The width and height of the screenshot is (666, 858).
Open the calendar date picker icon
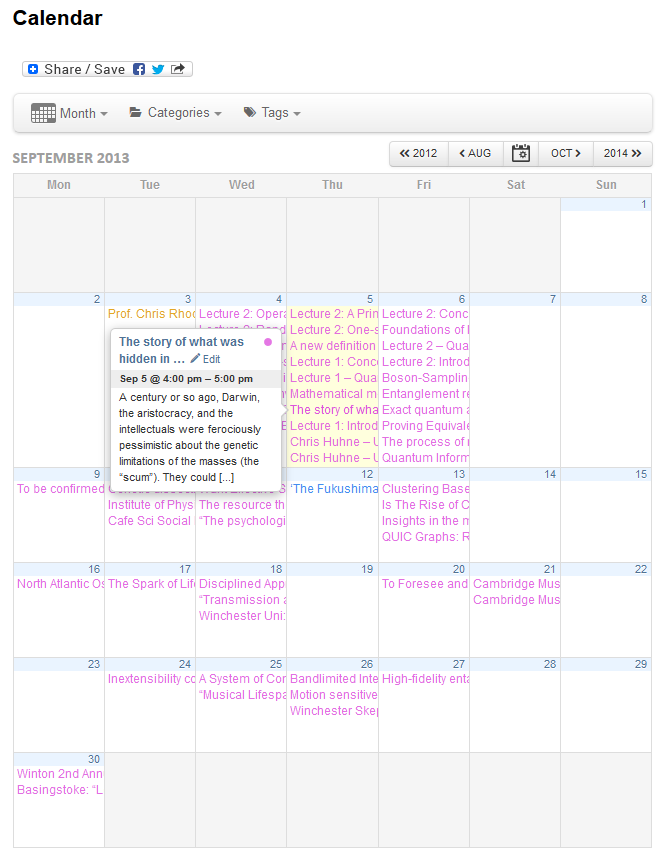[x=520, y=153]
